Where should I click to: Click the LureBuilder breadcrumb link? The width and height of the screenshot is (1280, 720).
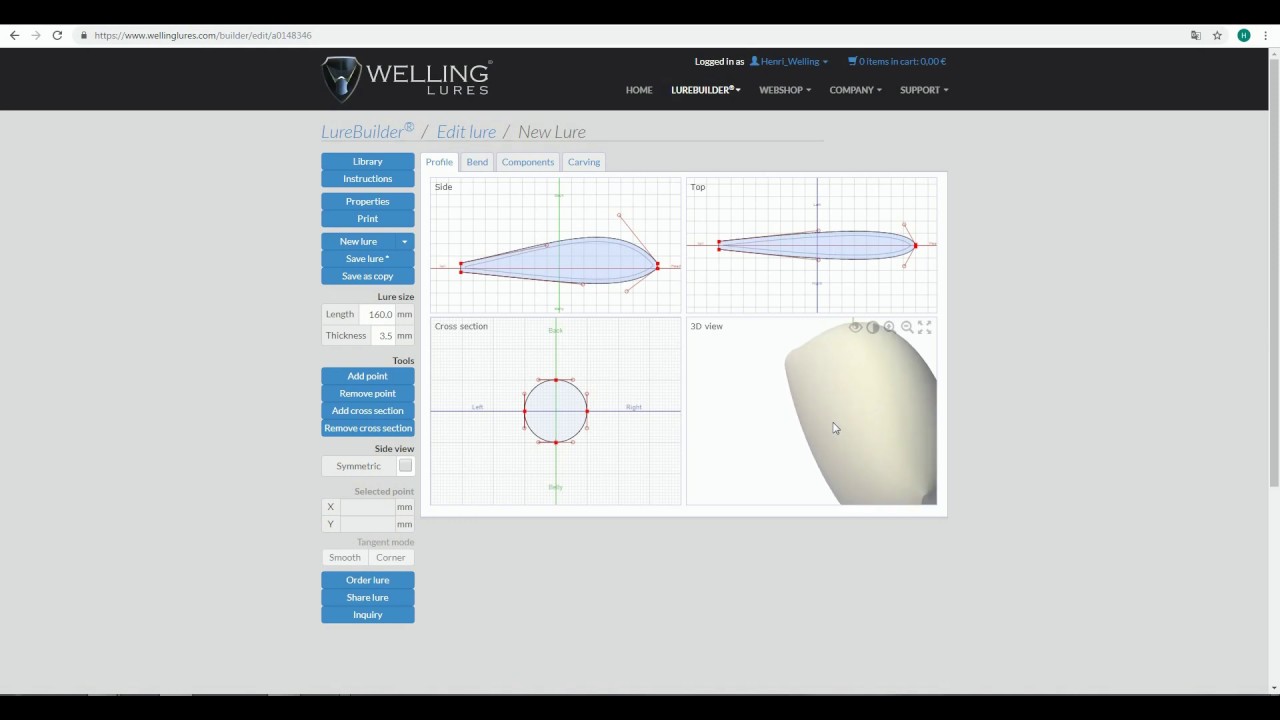tap(367, 131)
